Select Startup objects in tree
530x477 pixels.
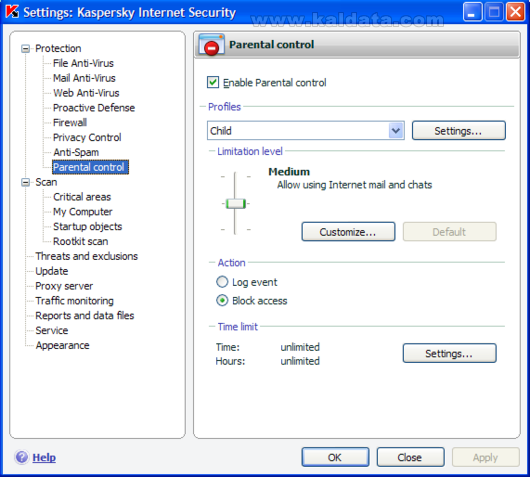click(x=88, y=226)
